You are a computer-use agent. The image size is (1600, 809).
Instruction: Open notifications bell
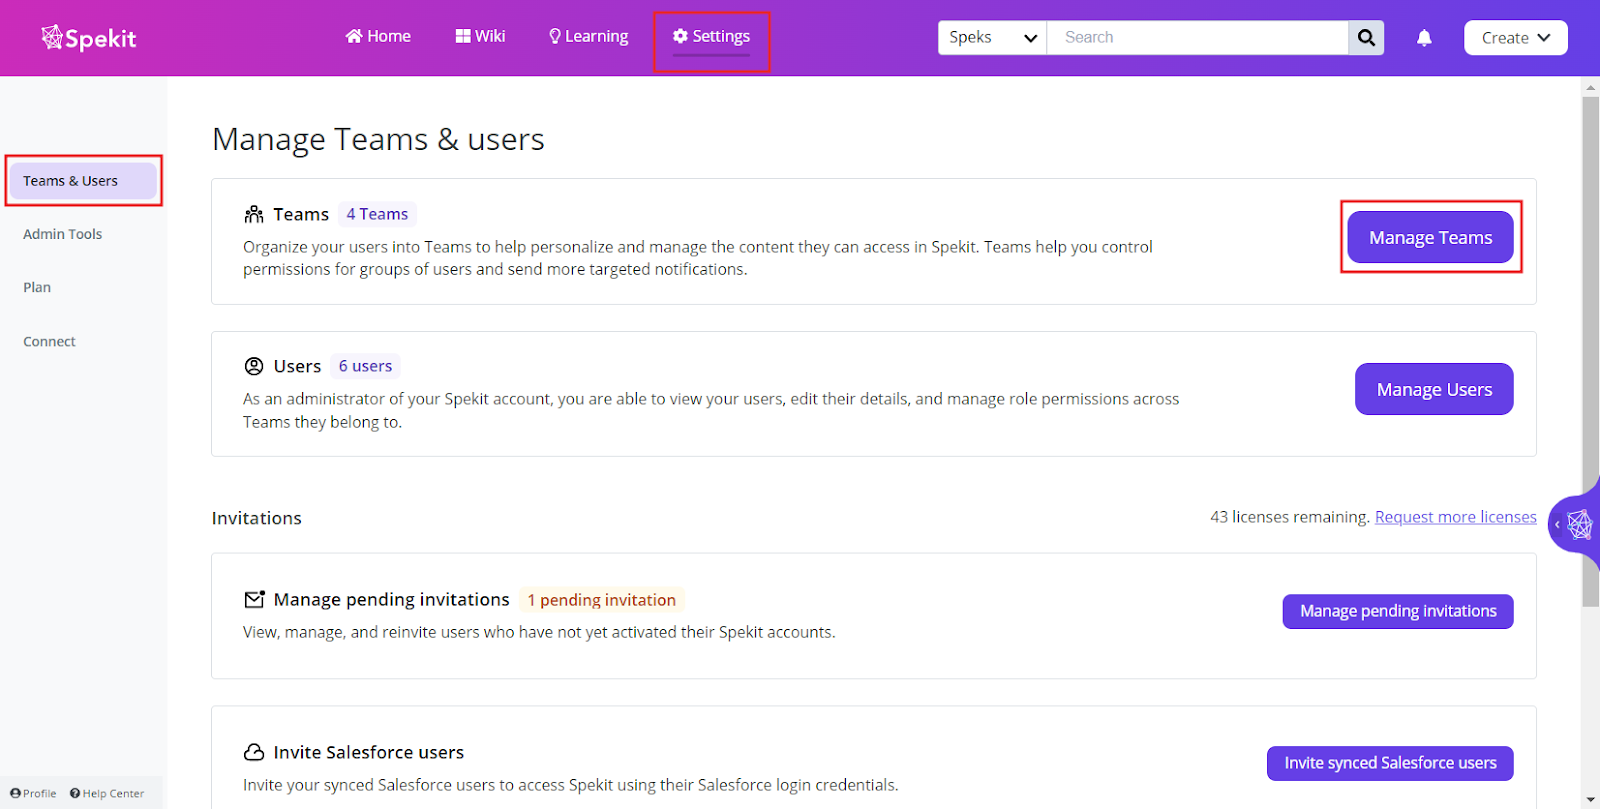[1424, 38]
